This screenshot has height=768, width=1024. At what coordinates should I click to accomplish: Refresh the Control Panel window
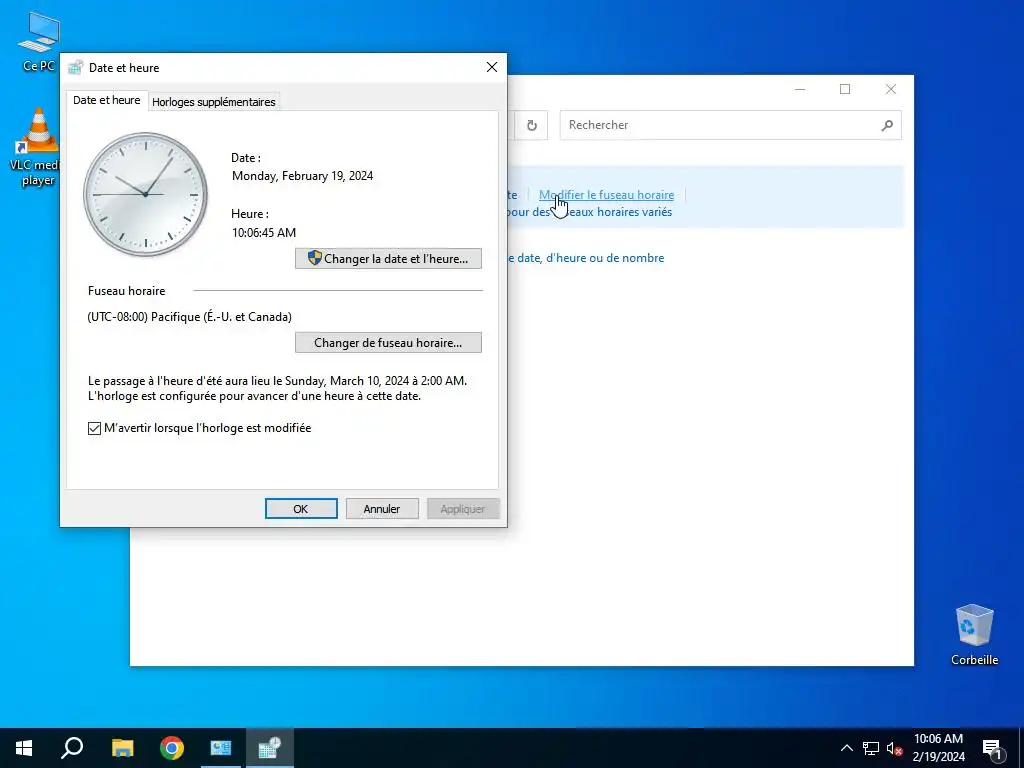(x=532, y=125)
